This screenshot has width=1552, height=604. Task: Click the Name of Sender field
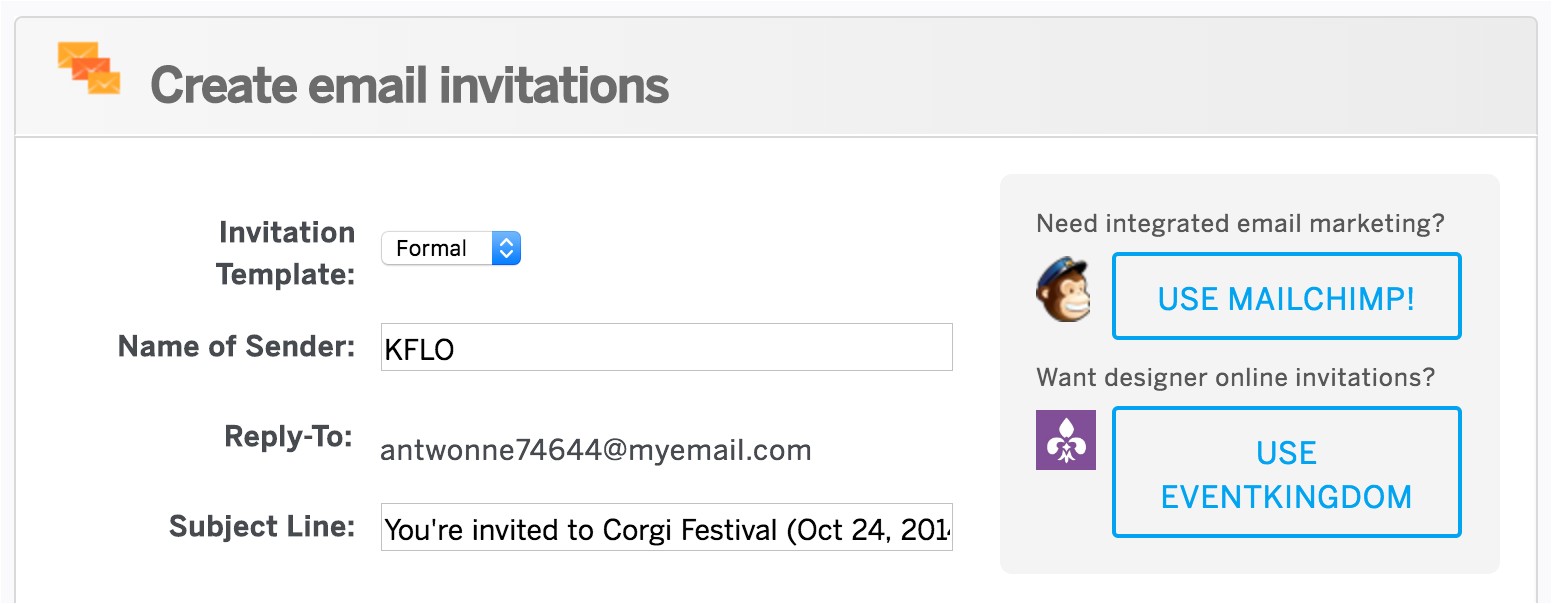pyautogui.click(x=666, y=347)
